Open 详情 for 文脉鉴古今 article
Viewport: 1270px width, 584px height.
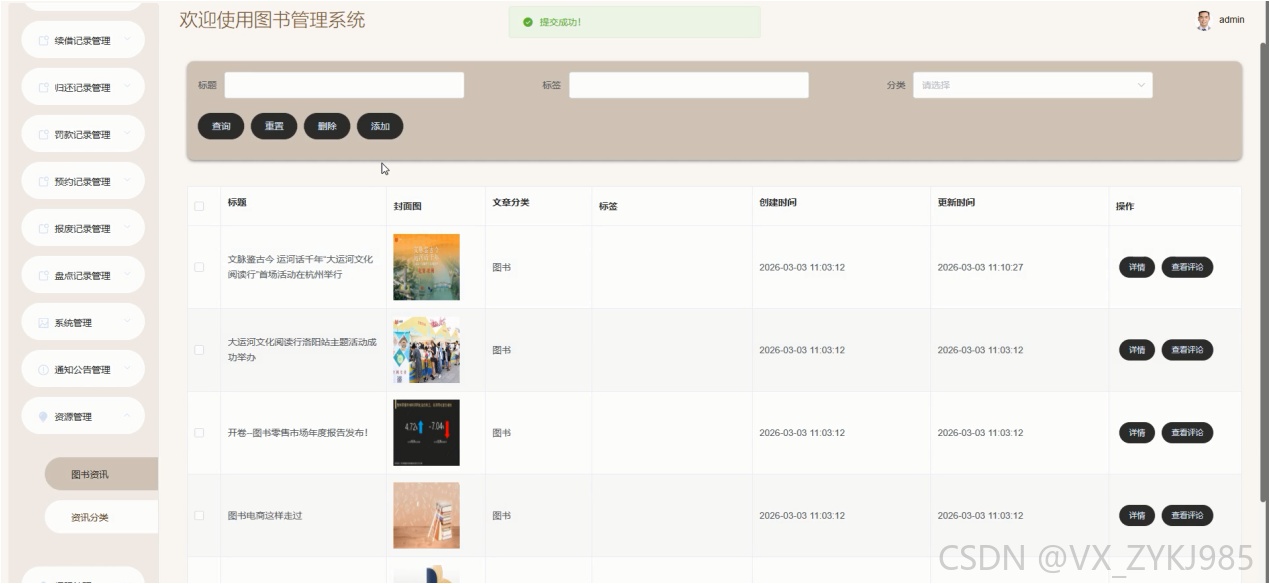click(1137, 267)
